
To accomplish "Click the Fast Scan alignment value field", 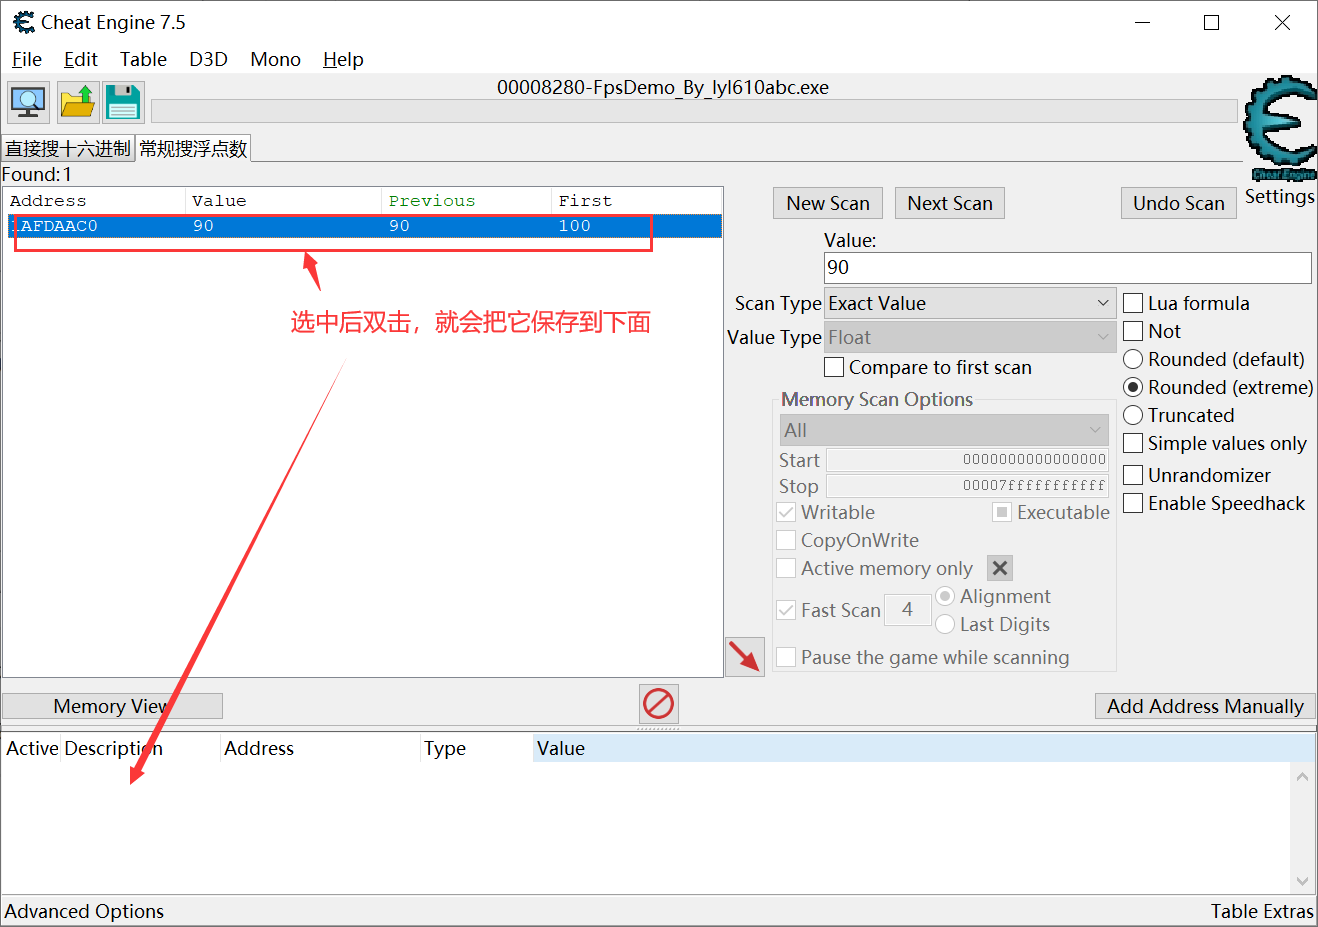I will click(907, 609).
